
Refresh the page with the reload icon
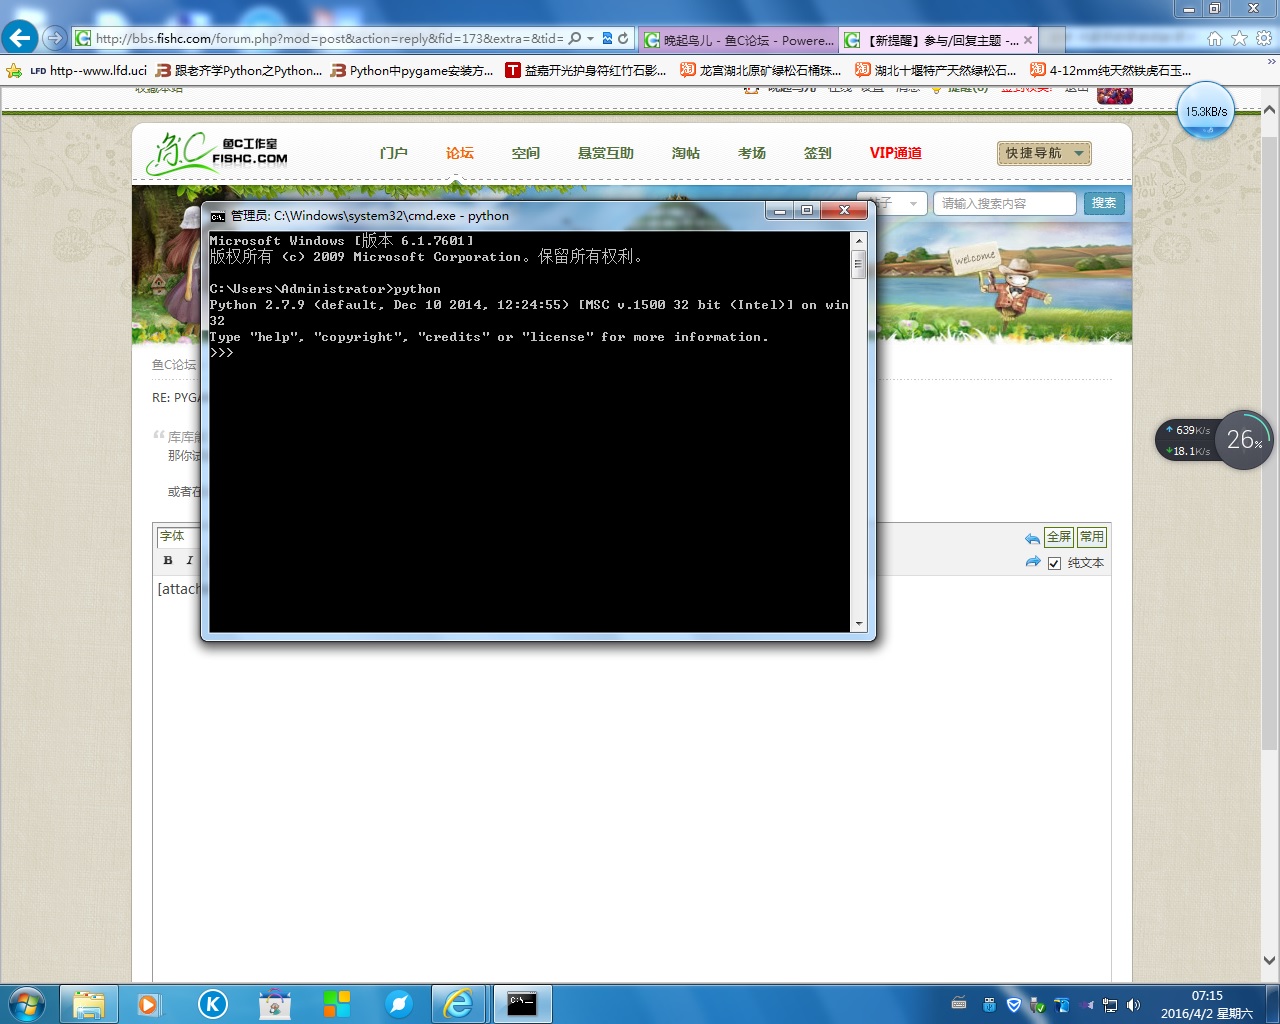click(623, 38)
